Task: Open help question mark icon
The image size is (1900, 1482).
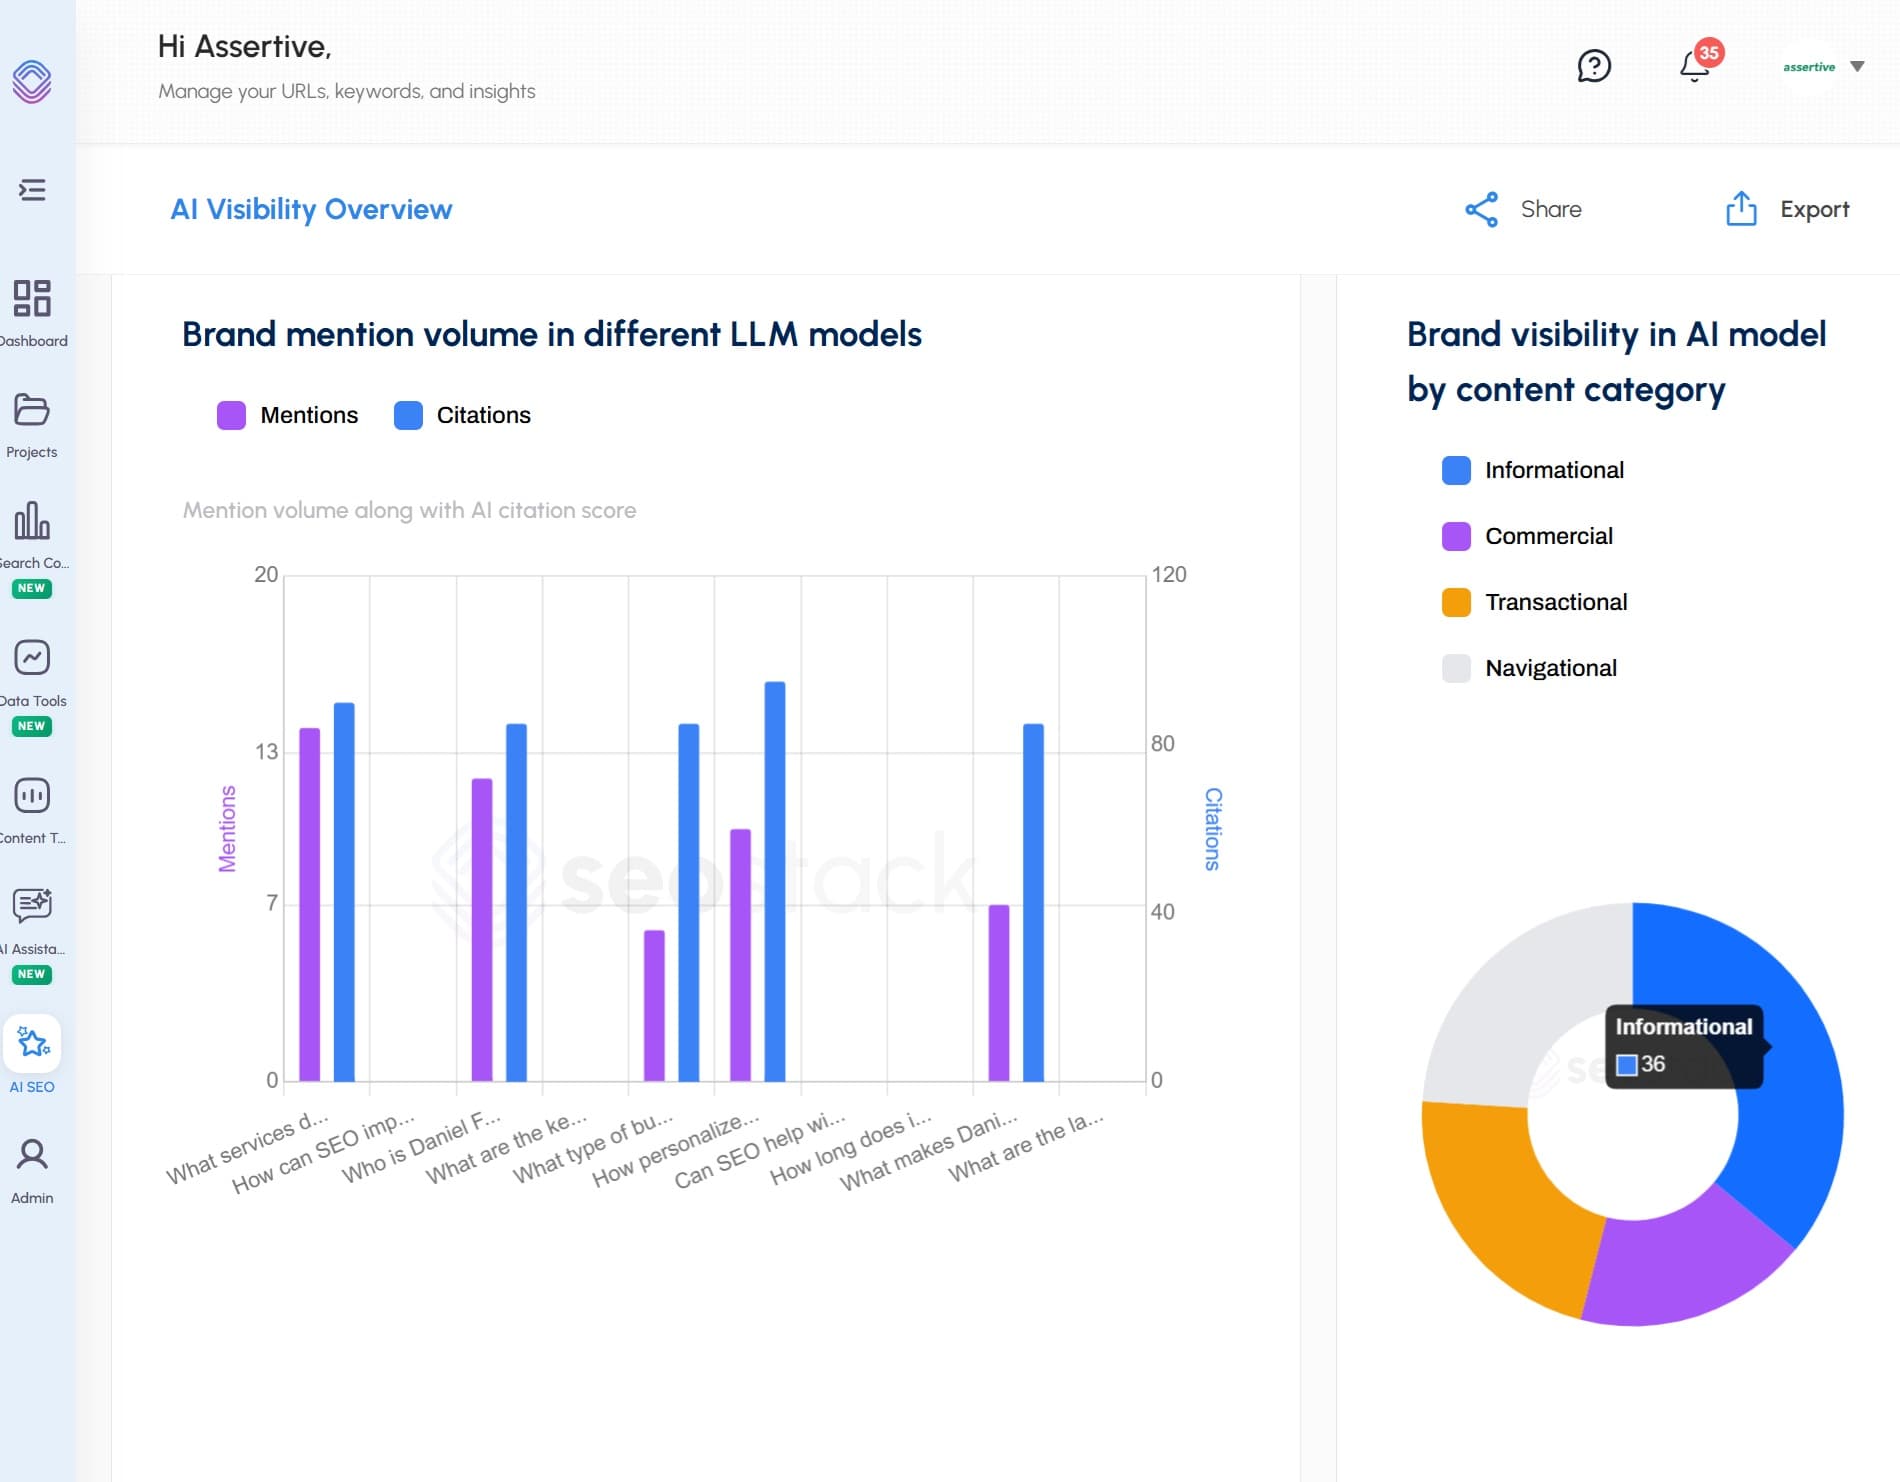Action: (1594, 66)
